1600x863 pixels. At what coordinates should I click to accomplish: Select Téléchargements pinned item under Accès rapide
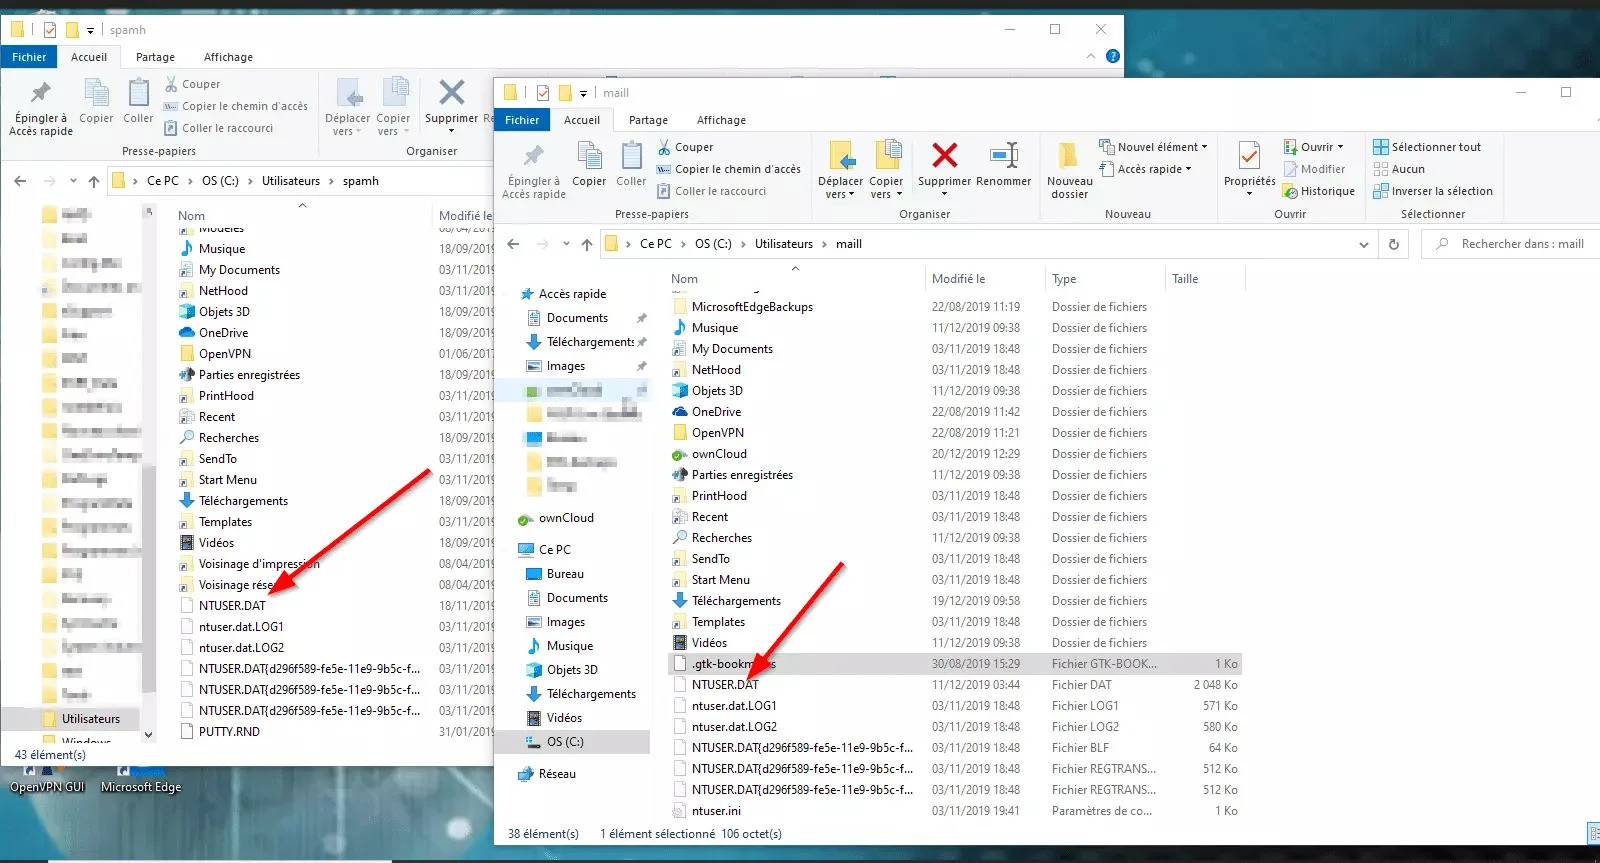(590, 342)
